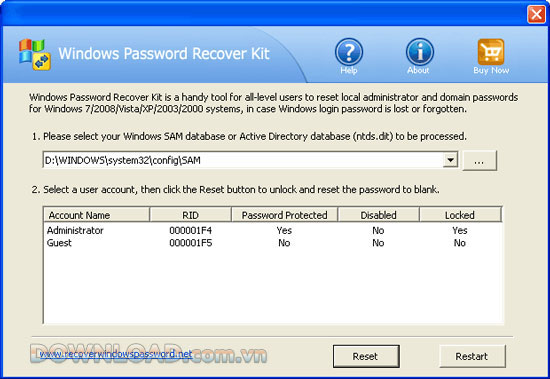
Task: Sort by the Disabled column header
Action: tap(378, 215)
